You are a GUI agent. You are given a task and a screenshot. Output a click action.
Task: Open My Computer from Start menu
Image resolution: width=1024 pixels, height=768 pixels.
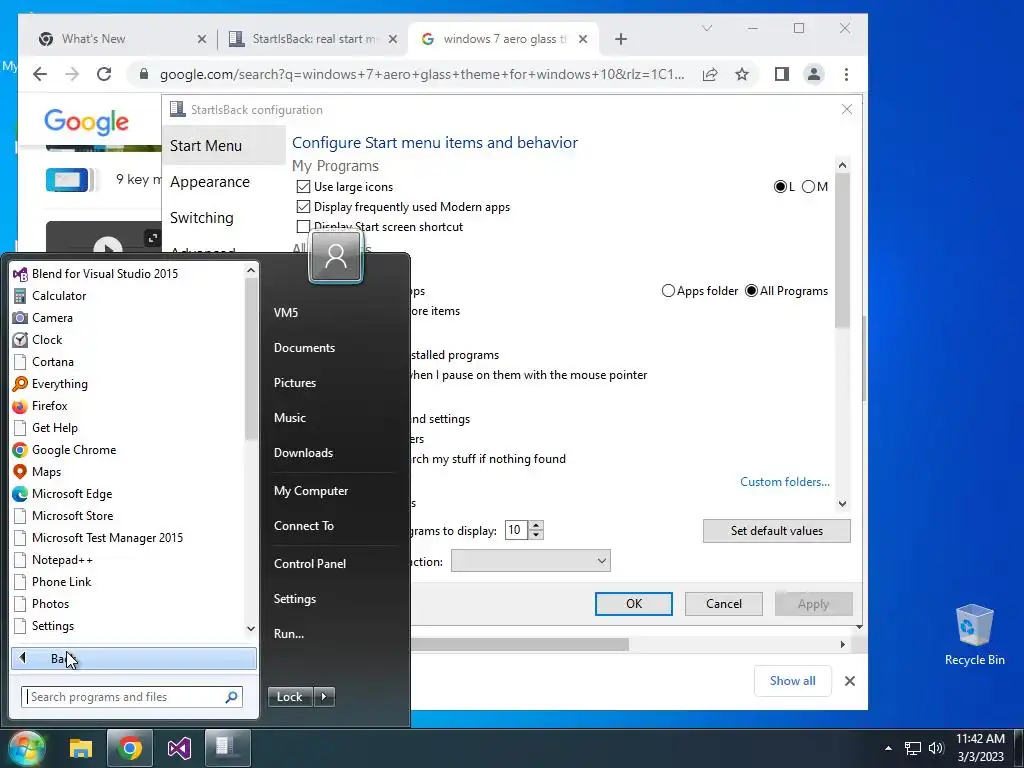[311, 491]
